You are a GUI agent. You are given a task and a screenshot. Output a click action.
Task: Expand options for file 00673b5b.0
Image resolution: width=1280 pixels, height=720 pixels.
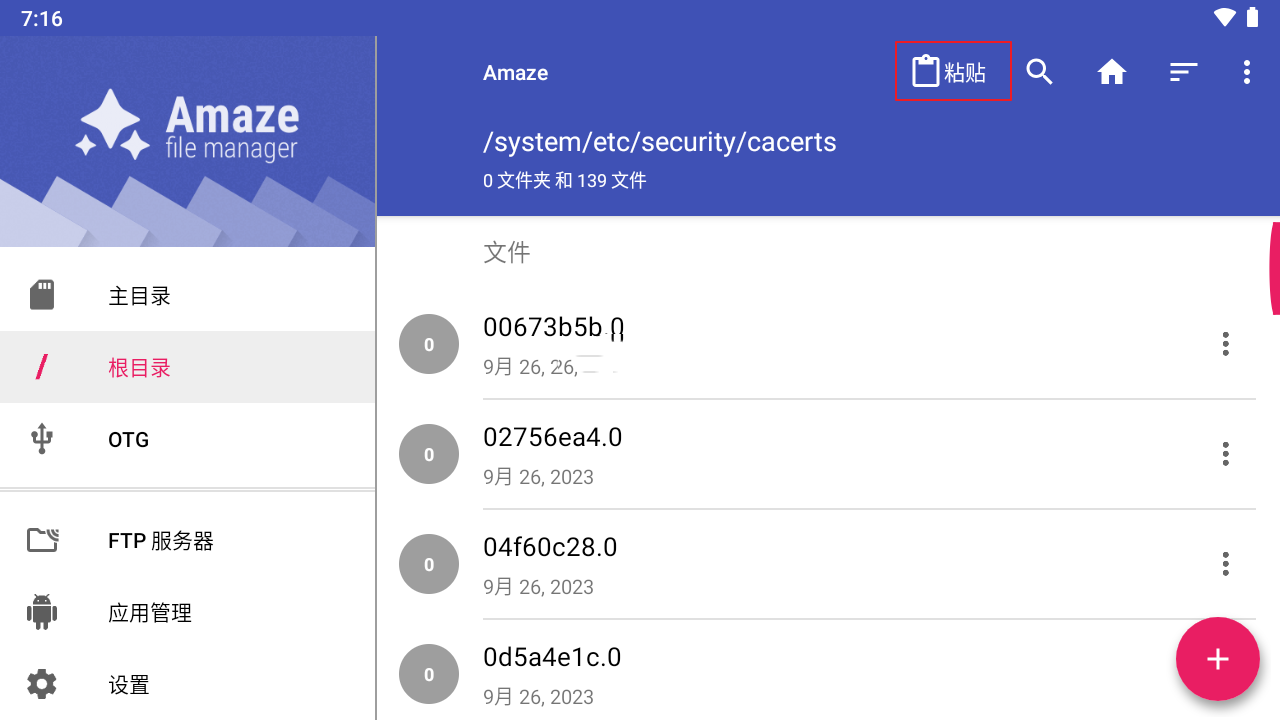click(1225, 344)
